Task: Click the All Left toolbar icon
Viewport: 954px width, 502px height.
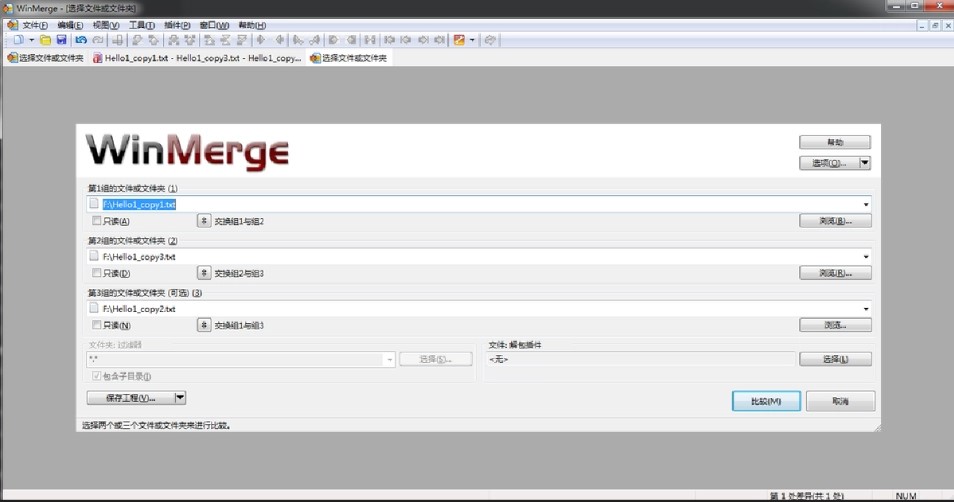Action: (352, 40)
